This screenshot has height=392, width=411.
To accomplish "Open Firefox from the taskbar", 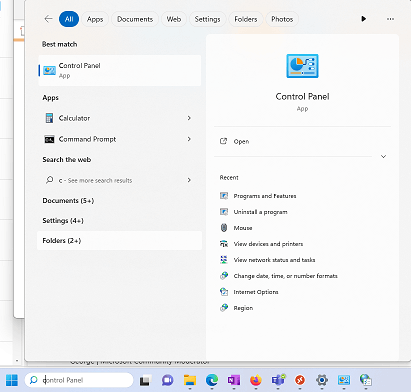I will click(256, 380).
